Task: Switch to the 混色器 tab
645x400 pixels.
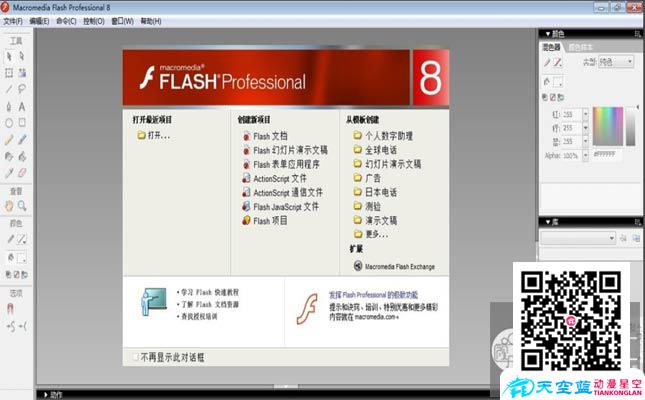Action: (551, 47)
